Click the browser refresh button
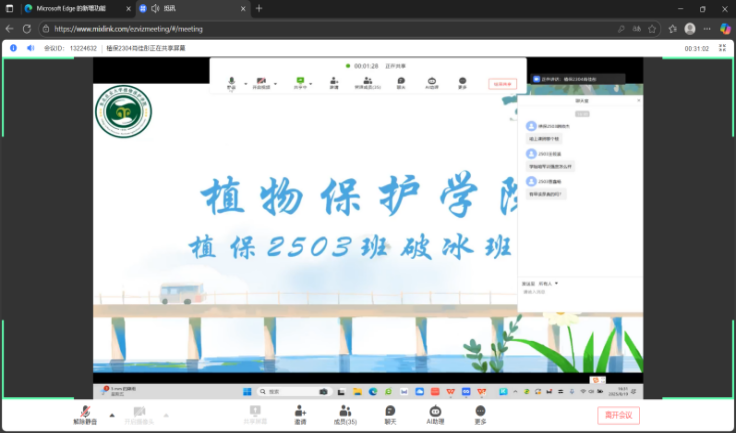 click(26, 29)
